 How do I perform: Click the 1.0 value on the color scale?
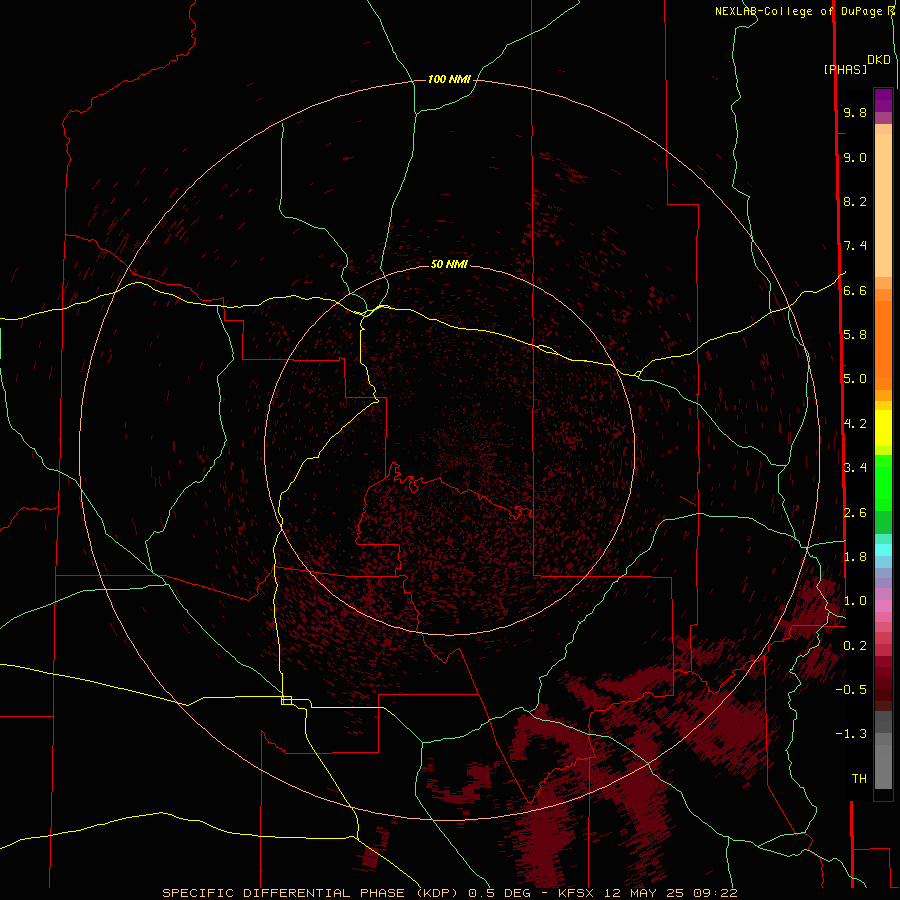click(855, 601)
